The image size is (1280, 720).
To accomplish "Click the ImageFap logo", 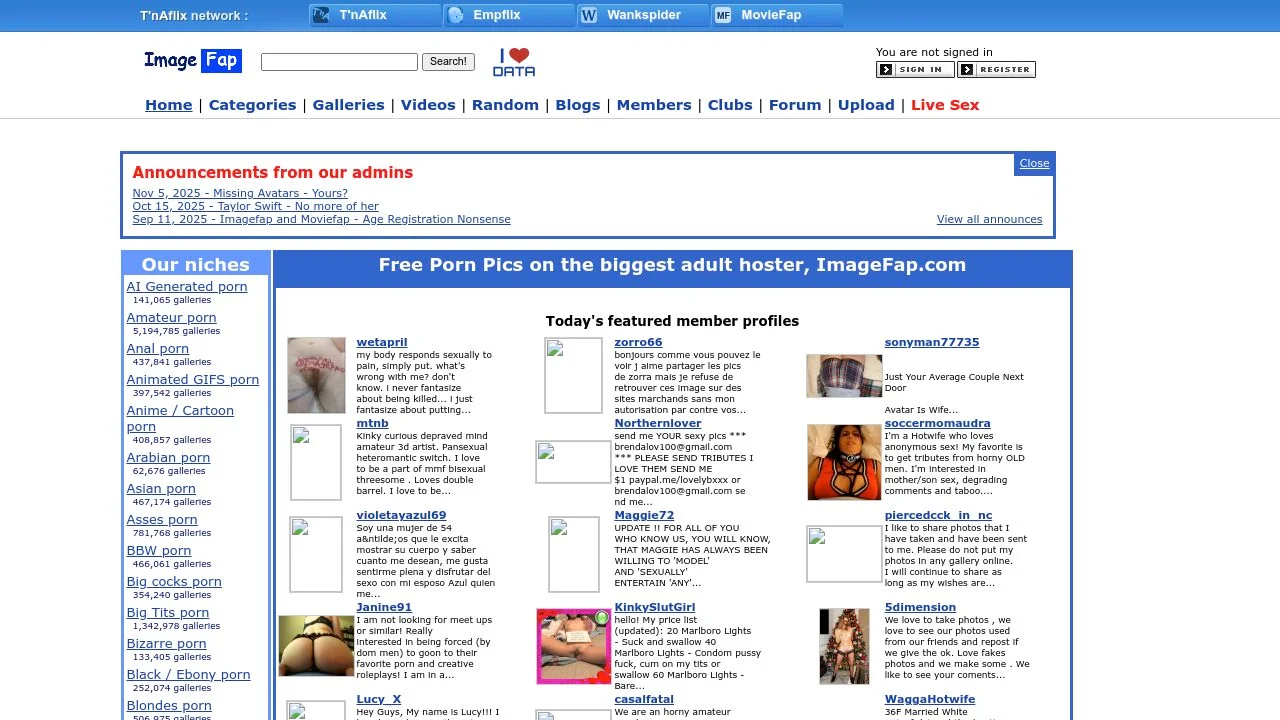I will [x=192, y=61].
